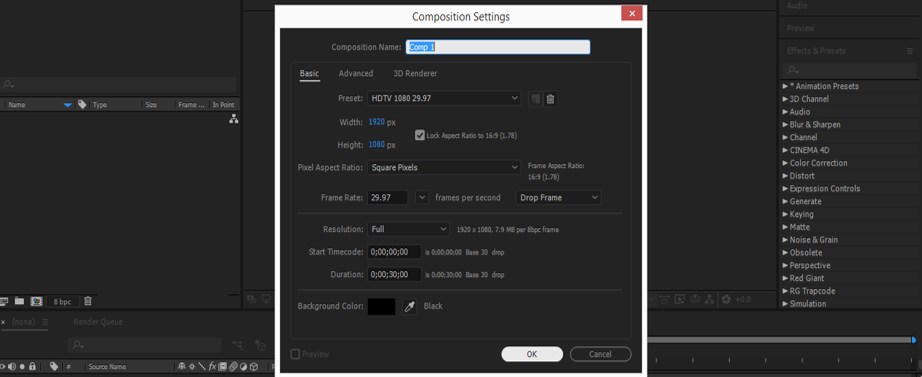The height and width of the screenshot is (377, 922).
Task: Expand the Keying effects category
Action: (786, 214)
